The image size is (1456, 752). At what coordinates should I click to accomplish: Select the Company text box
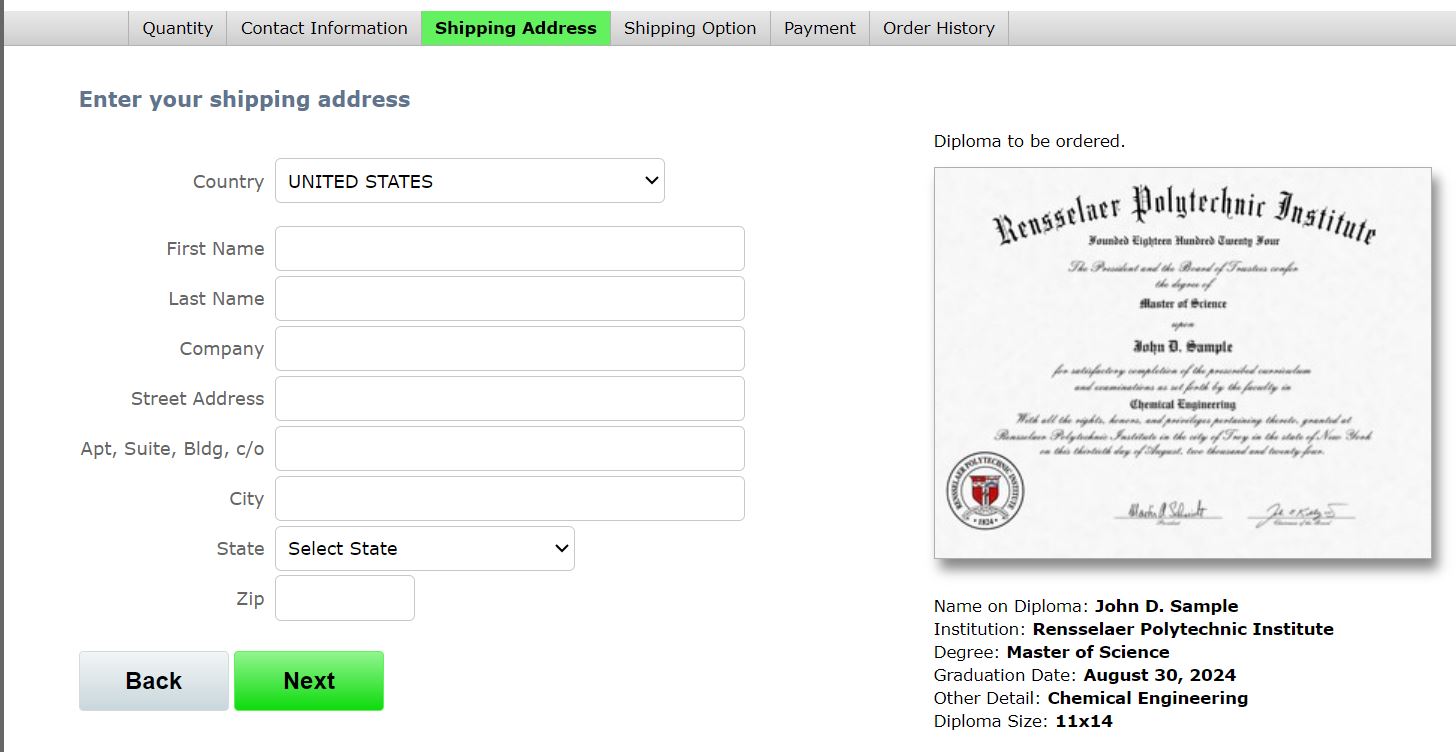tap(510, 349)
